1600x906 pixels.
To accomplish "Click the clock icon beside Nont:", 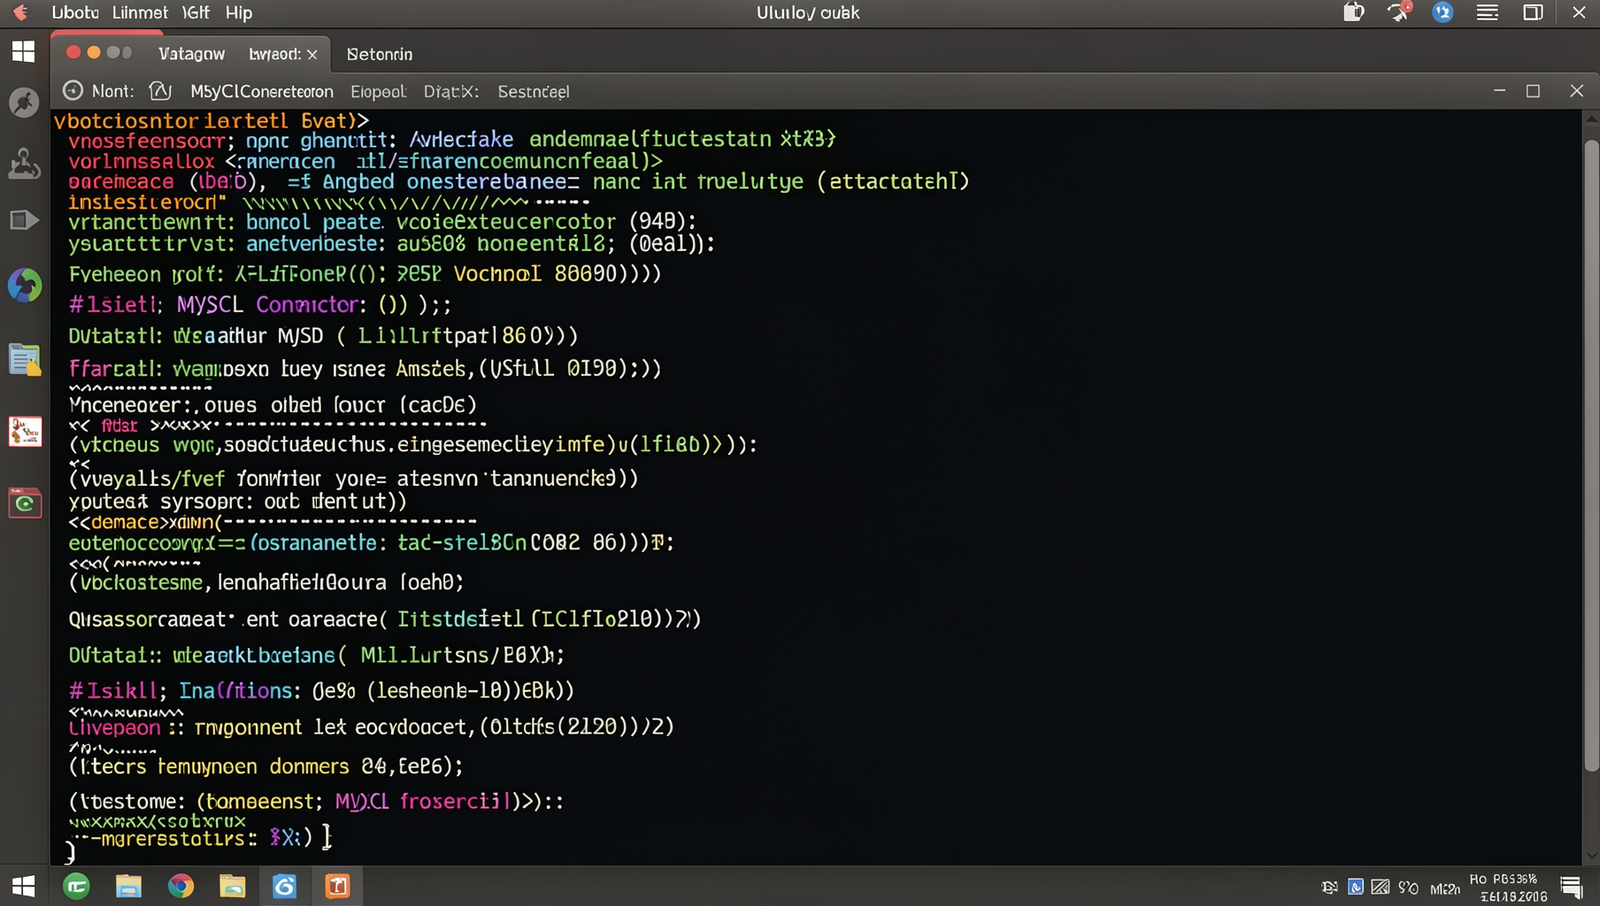I will coord(73,91).
